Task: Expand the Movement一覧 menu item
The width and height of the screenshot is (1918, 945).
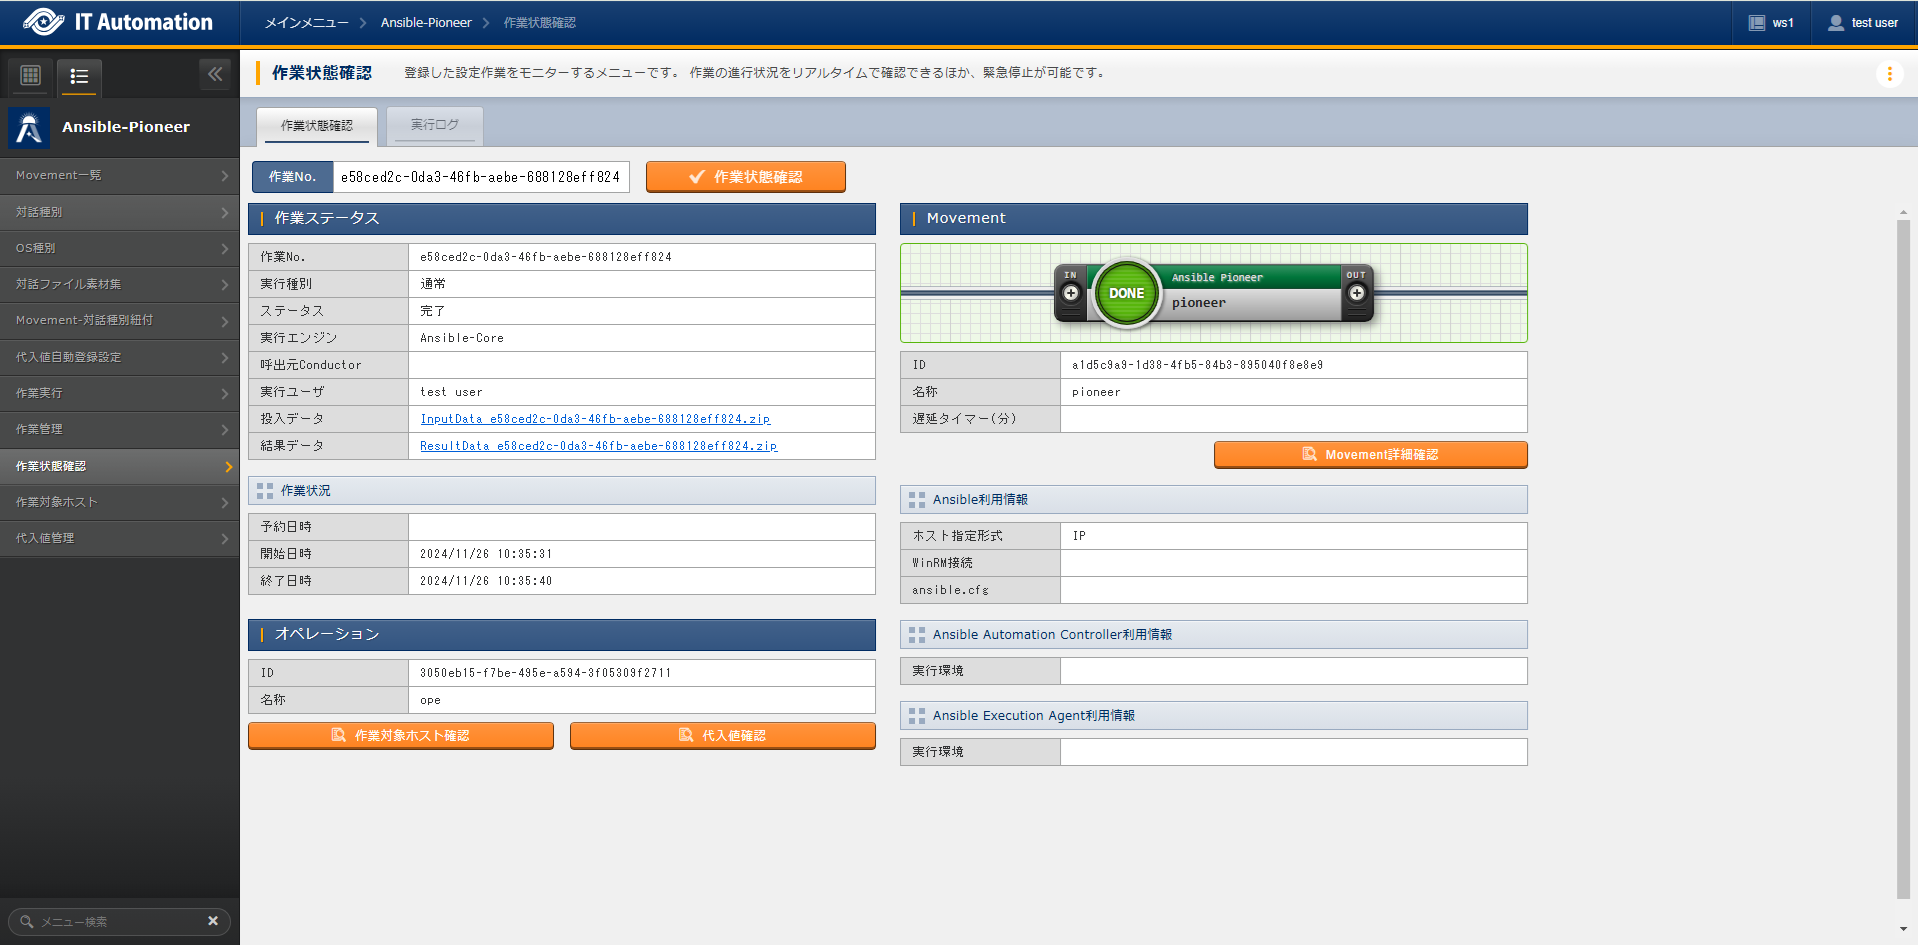Action: (120, 175)
